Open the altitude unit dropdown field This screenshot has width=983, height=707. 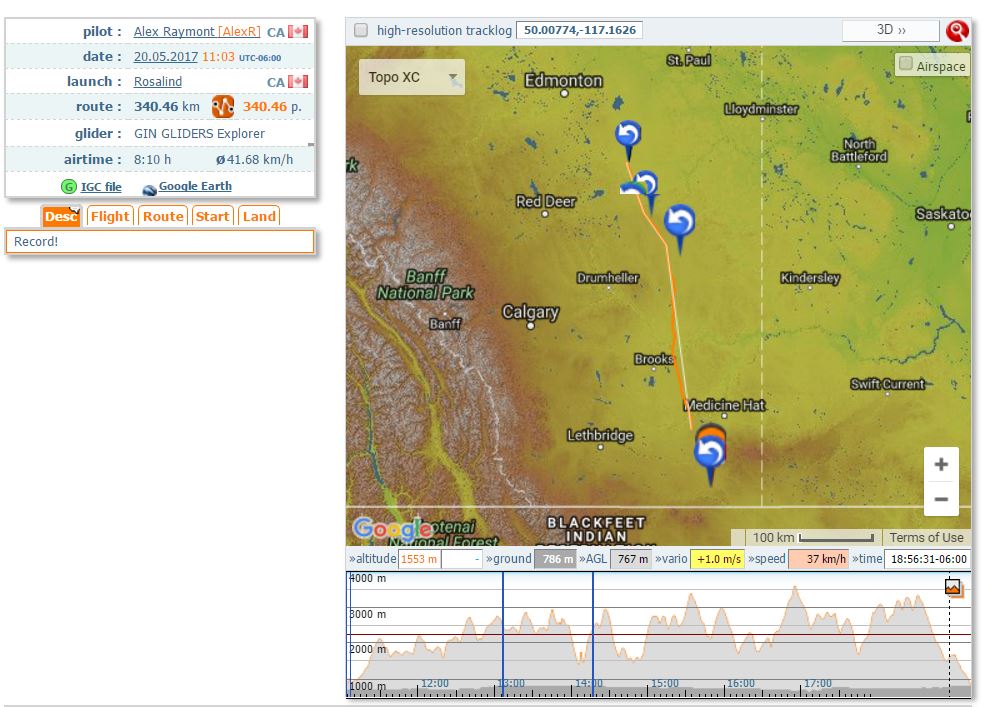coord(461,558)
